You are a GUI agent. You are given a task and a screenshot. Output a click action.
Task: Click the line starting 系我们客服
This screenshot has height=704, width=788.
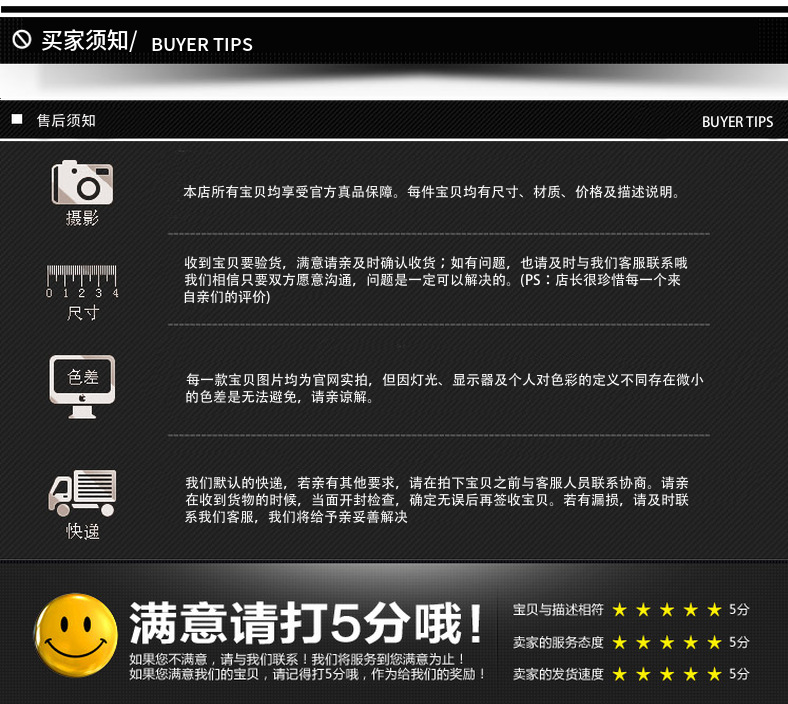[296, 517]
